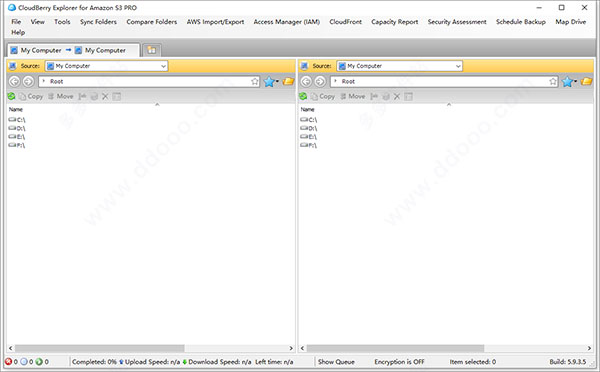Viewport: 600px width, 372px height.
Task: Open the CloudFront menu
Action: pyautogui.click(x=346, y=22)
